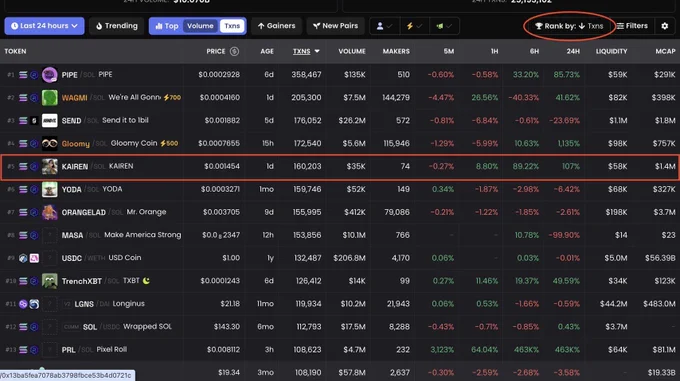Click ORANGELAD's $198K liquidity value
This screenshot has height=381, width=680.
coord(615,212)
